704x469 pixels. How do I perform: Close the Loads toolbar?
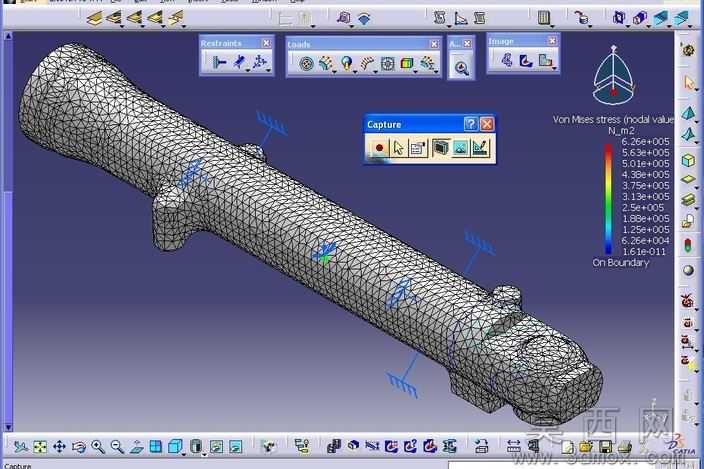434,44
